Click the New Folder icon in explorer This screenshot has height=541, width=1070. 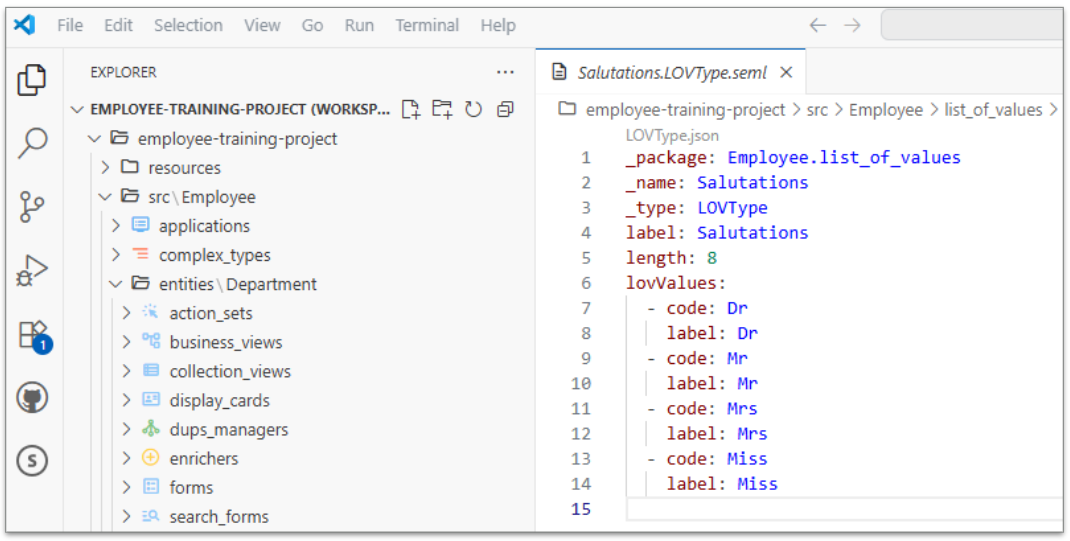(x=442, y=109)
